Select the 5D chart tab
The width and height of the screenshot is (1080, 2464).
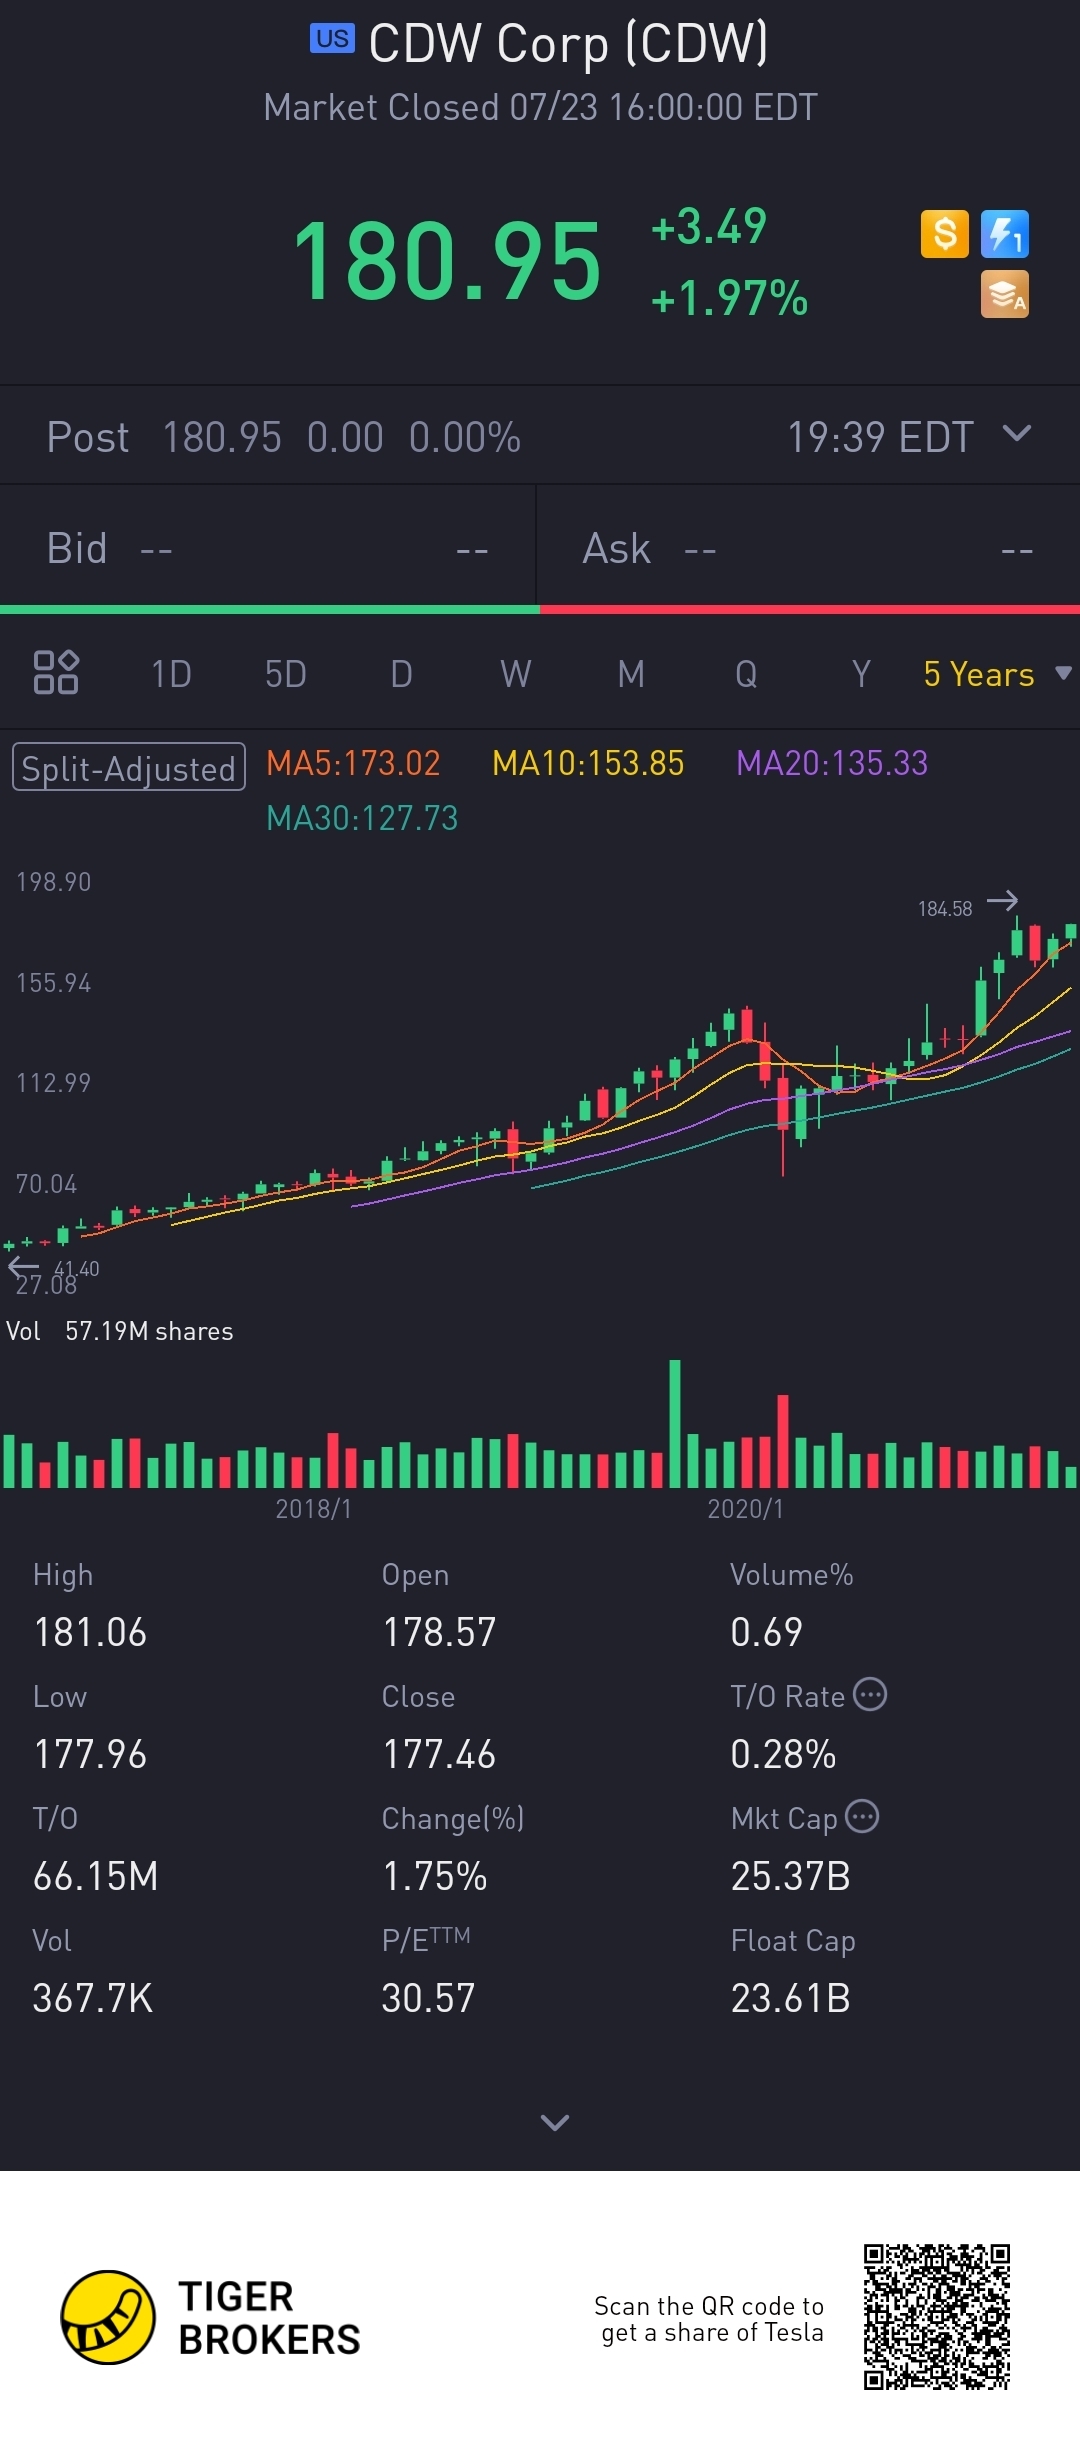(x=286, y=674)
